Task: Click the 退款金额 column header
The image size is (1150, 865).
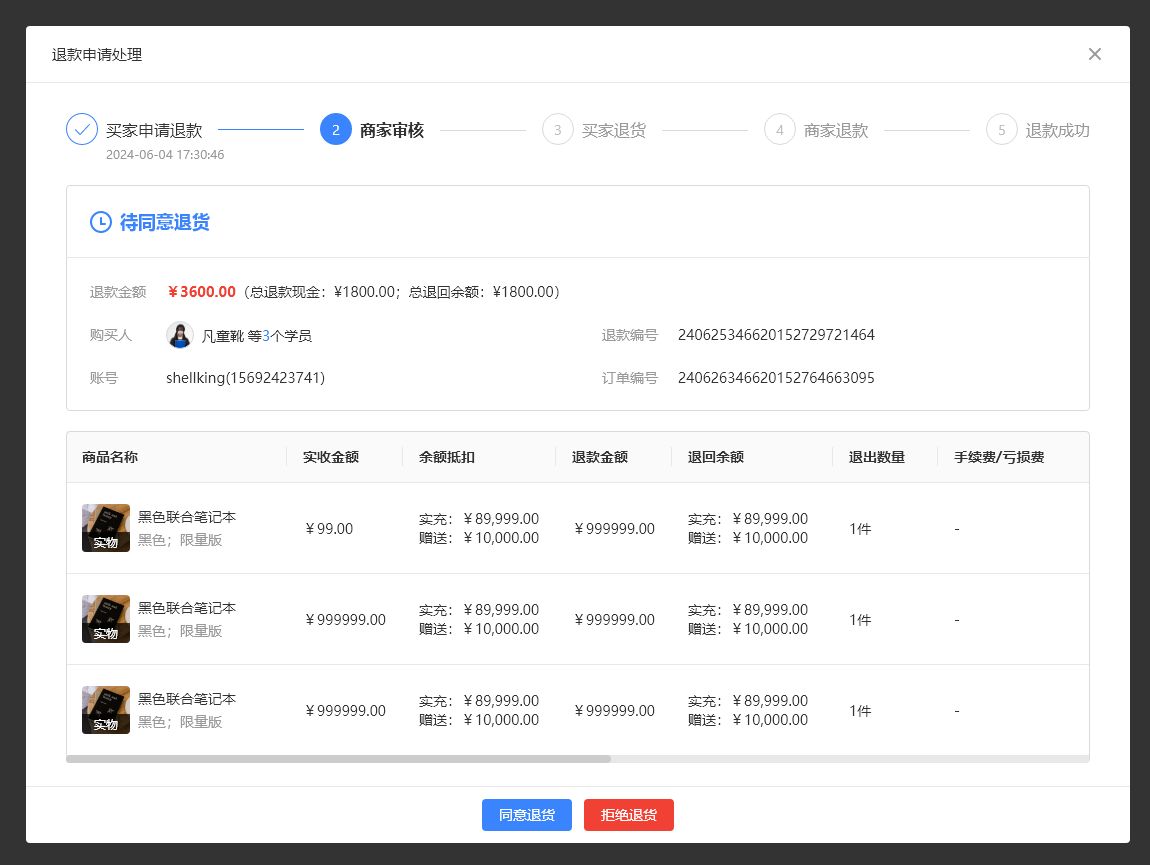Action: [600, 457]
